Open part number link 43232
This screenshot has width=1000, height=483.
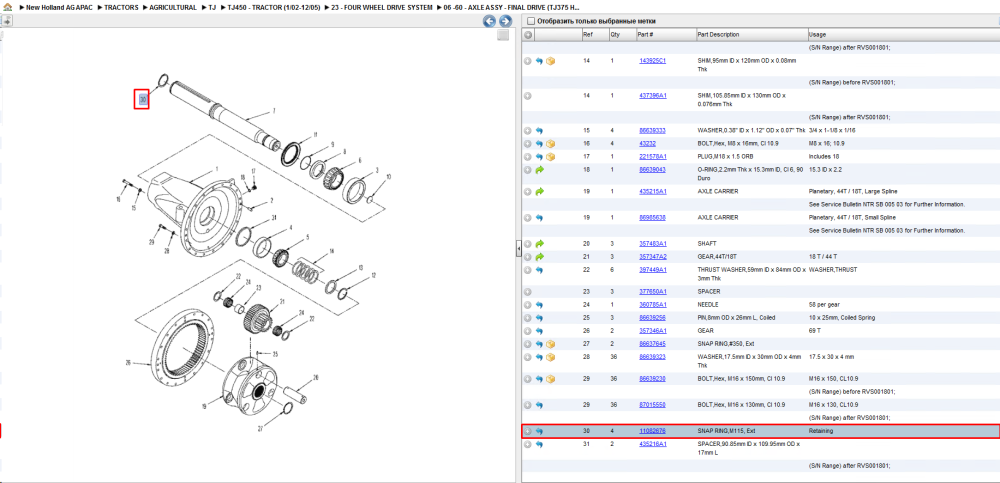point(647,144)
